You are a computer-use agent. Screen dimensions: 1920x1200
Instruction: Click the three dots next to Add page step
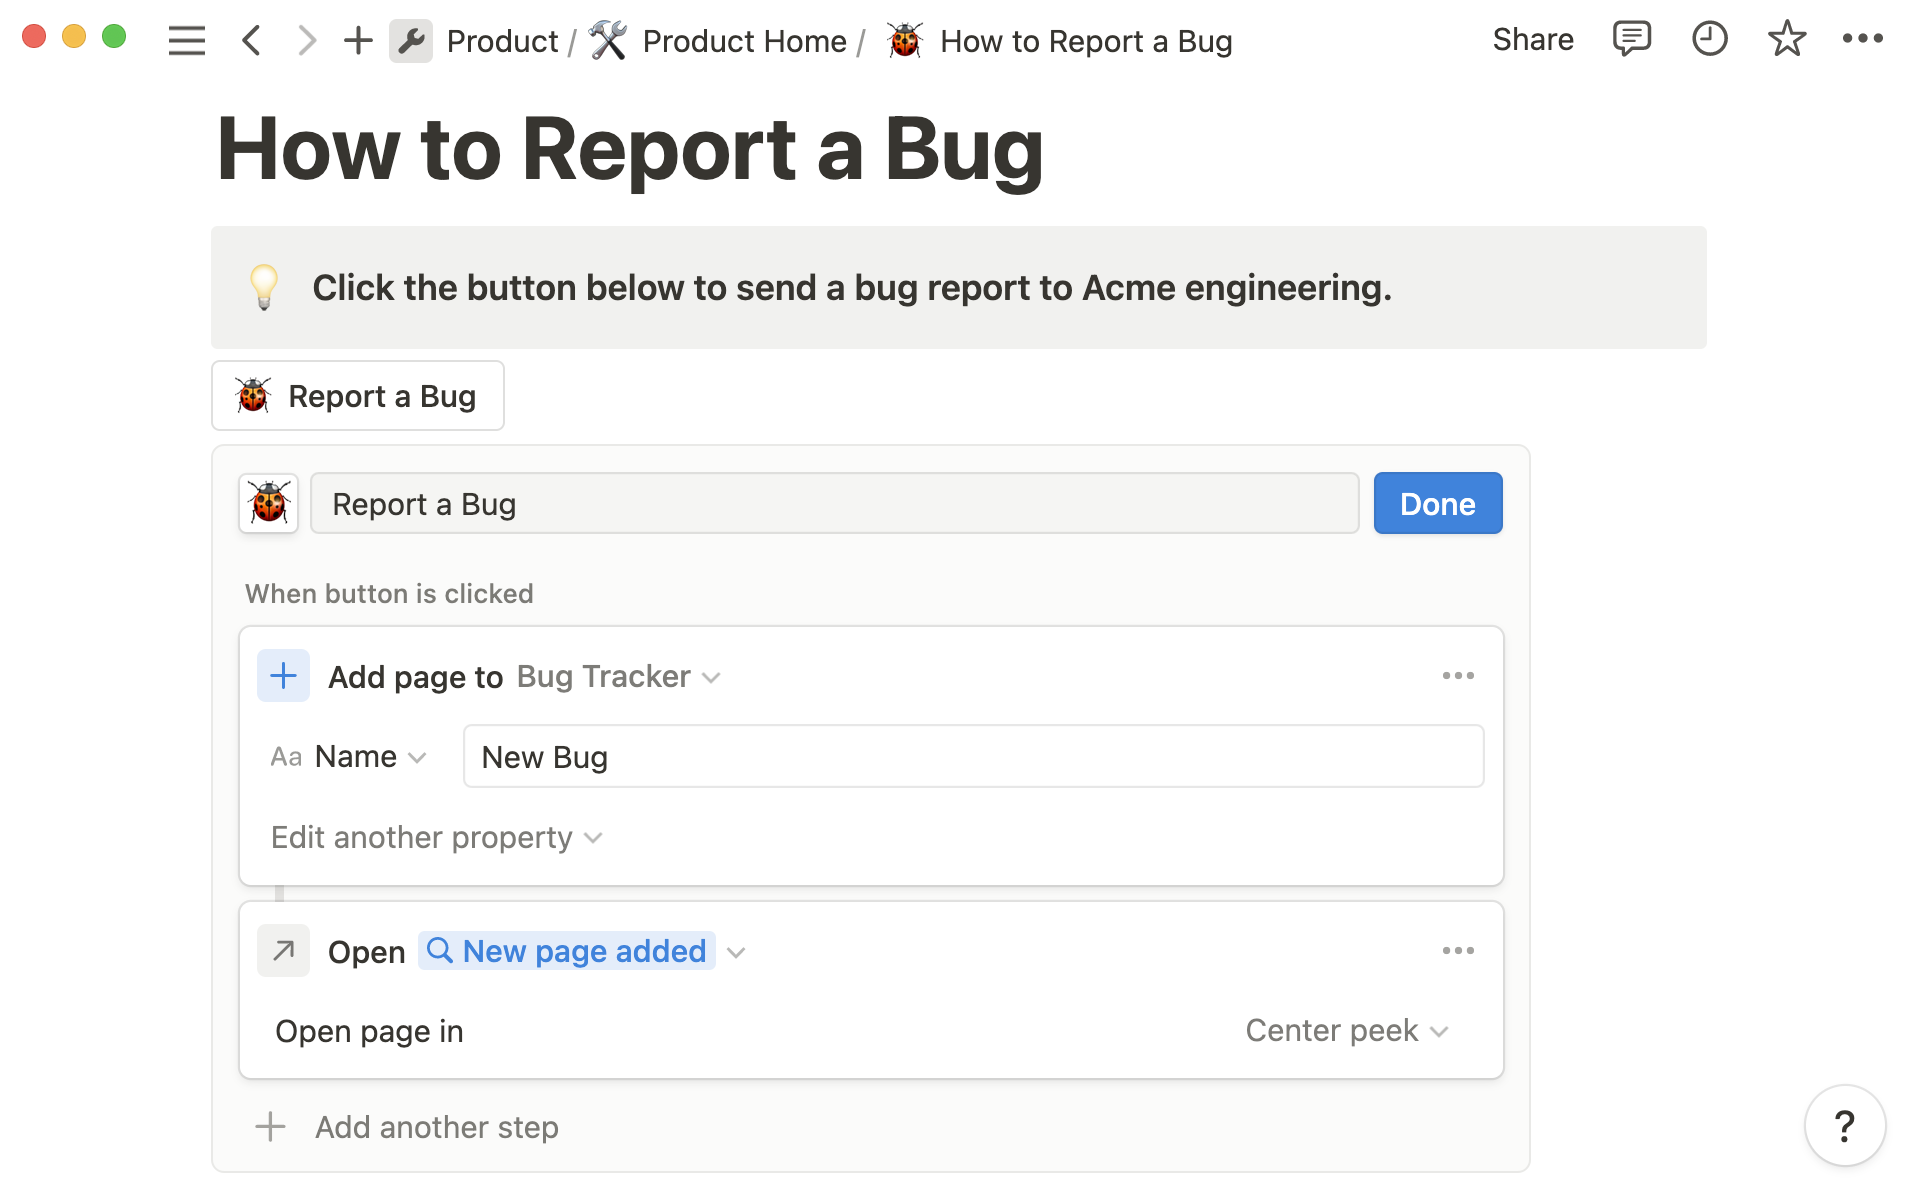click(x=1458, y=675)
